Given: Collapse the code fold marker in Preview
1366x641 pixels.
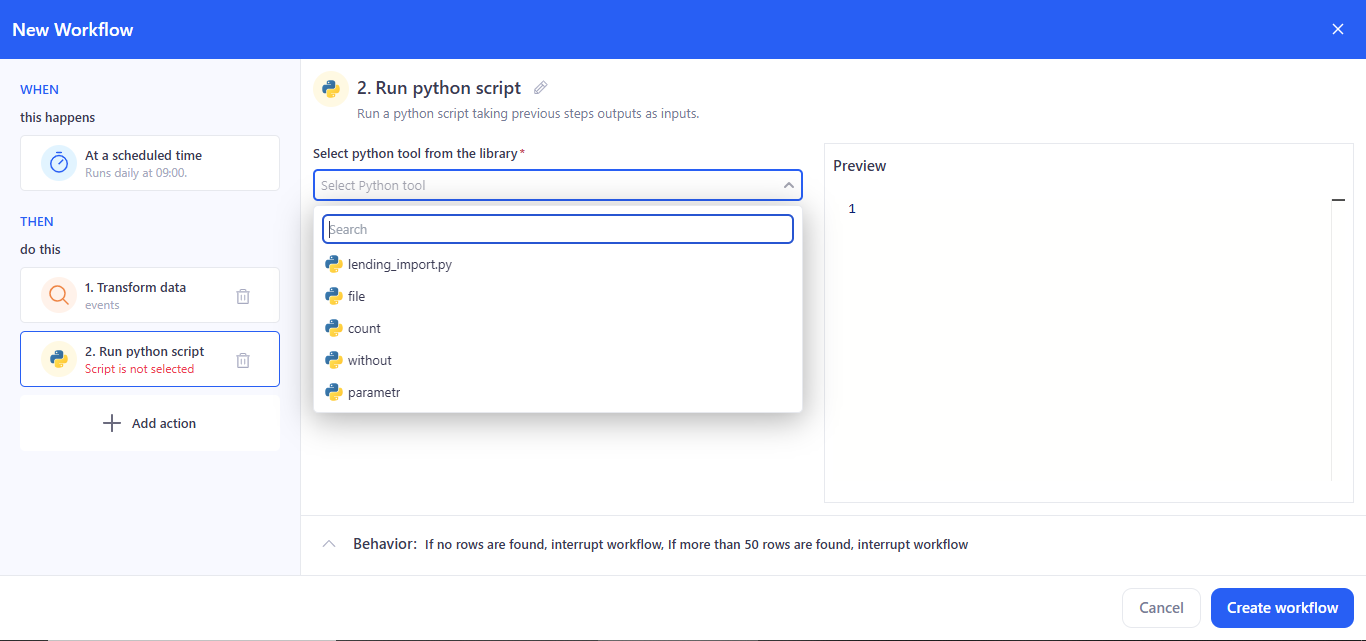Looking at the screenshot, I should [1338, 200].
